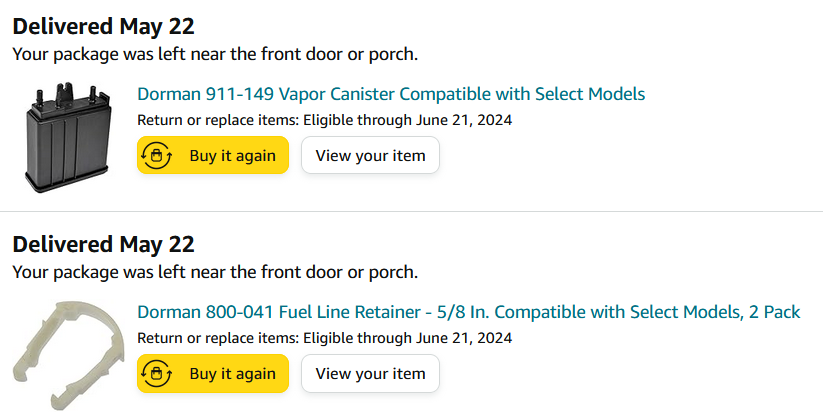823x420 pixels.
Task: Click return eligibility text under Vapor Canister
Action: pos(324,120)
